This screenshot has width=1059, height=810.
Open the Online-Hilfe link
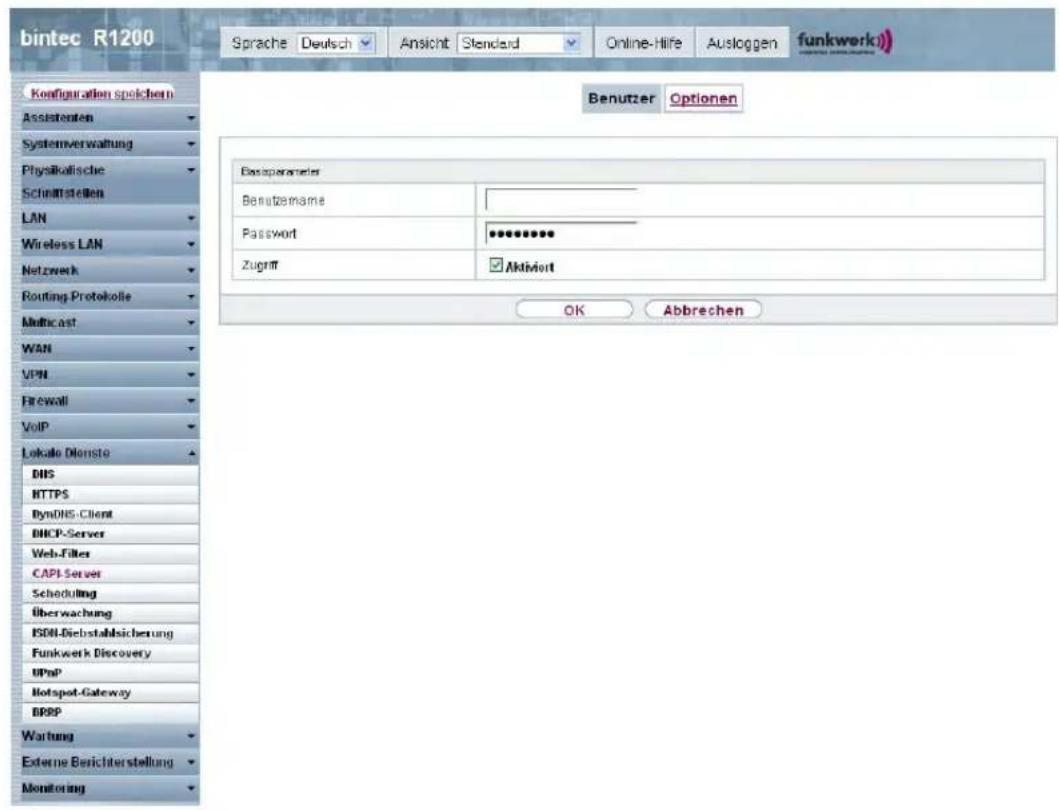coord(643,43)
